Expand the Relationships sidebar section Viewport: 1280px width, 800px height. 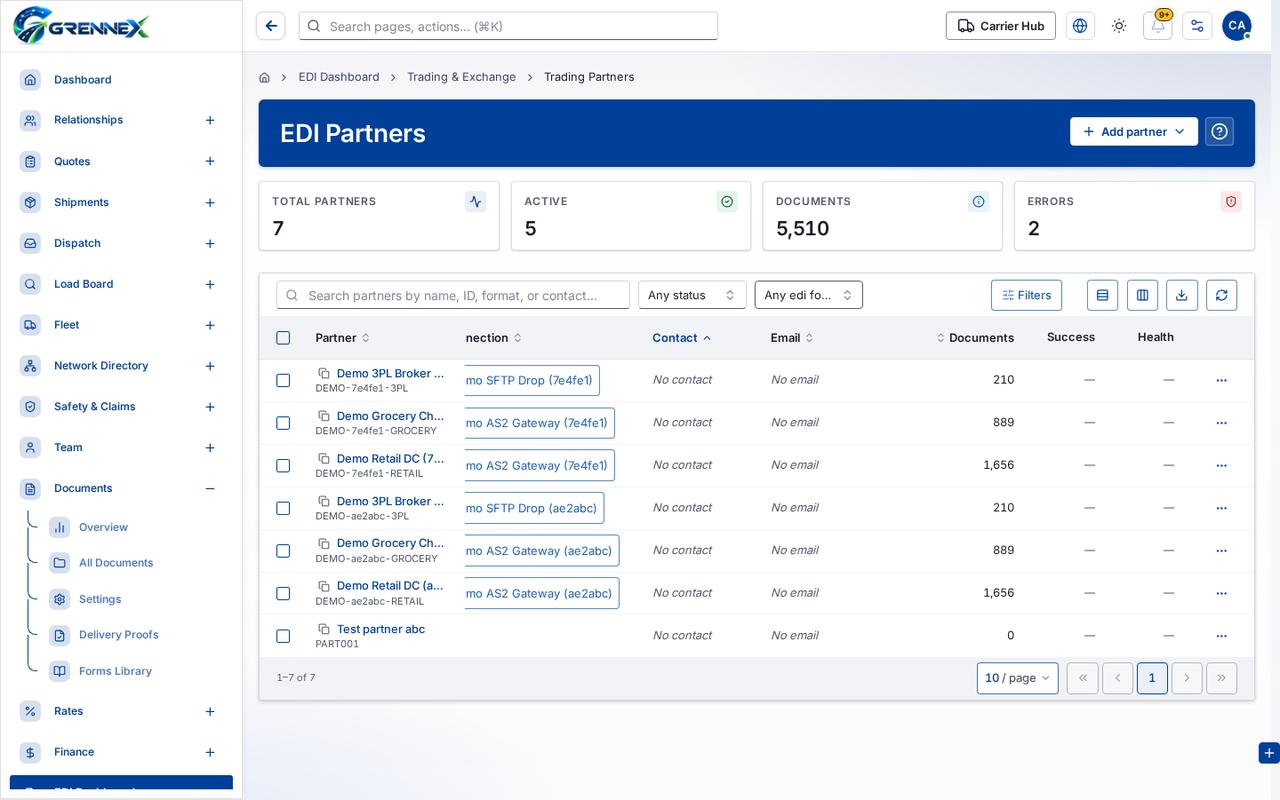210,120
